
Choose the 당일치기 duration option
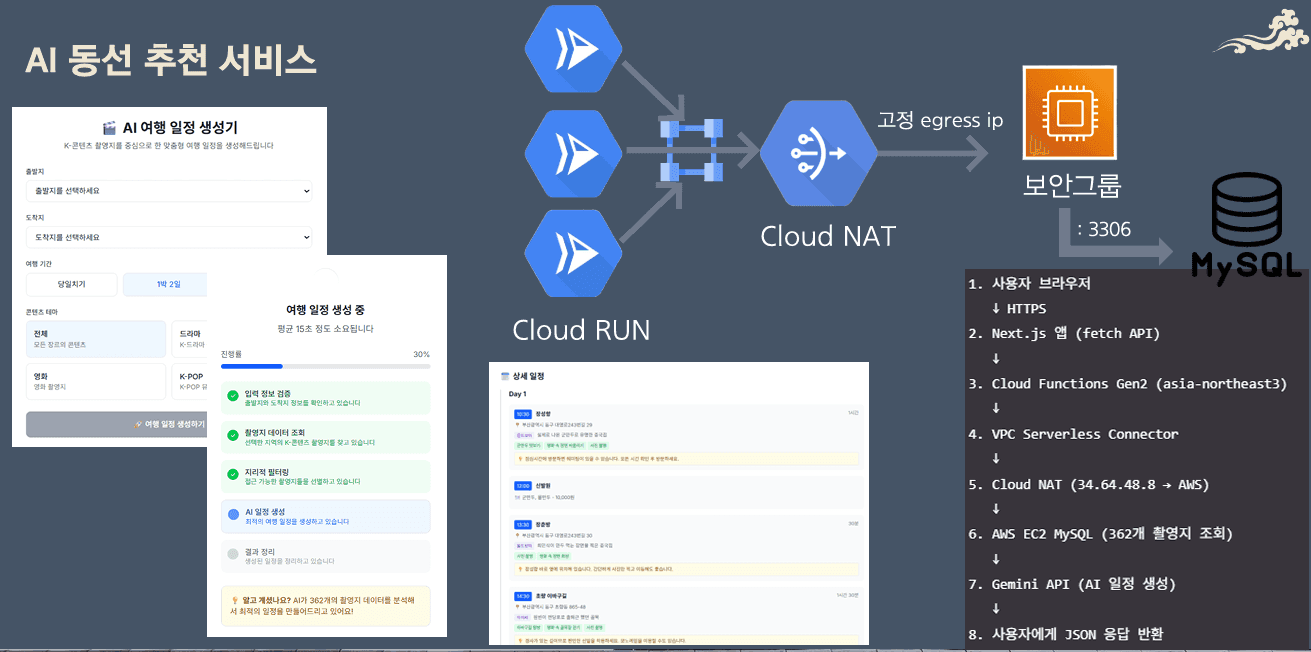pyautogui.click(x=71, y=284)
